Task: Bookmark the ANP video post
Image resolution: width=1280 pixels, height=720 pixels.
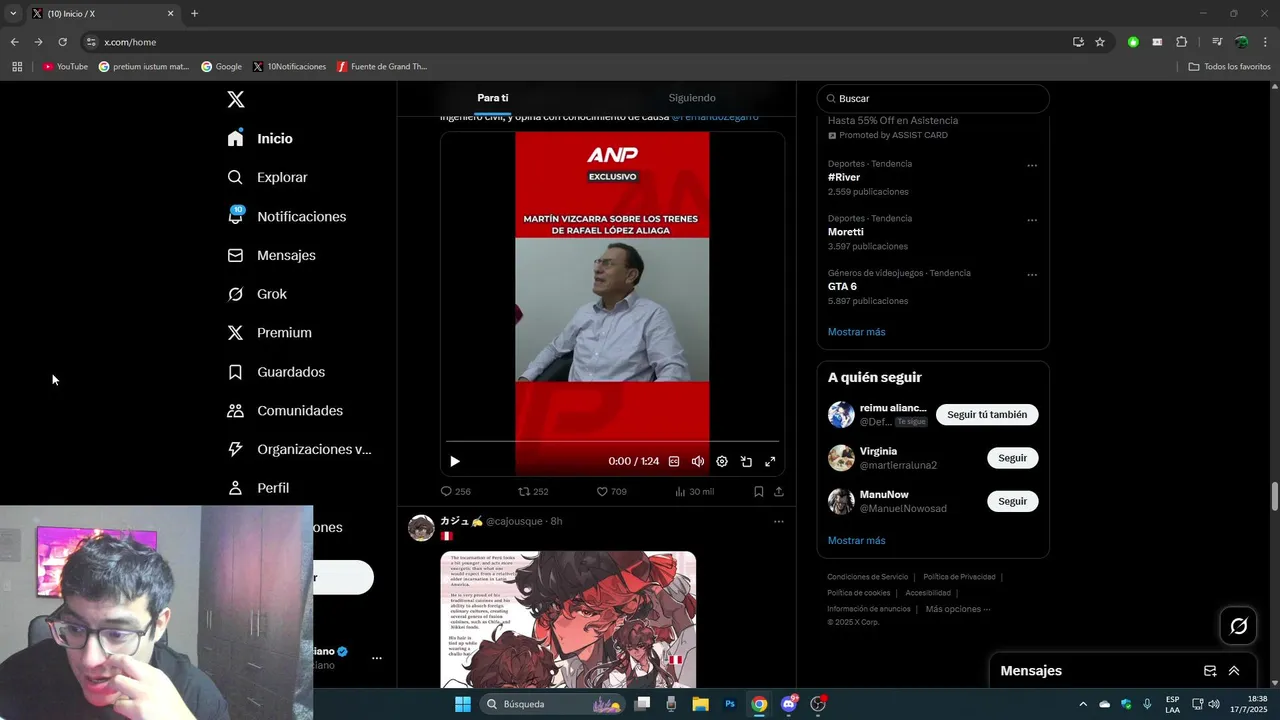Action: point(759,492)
